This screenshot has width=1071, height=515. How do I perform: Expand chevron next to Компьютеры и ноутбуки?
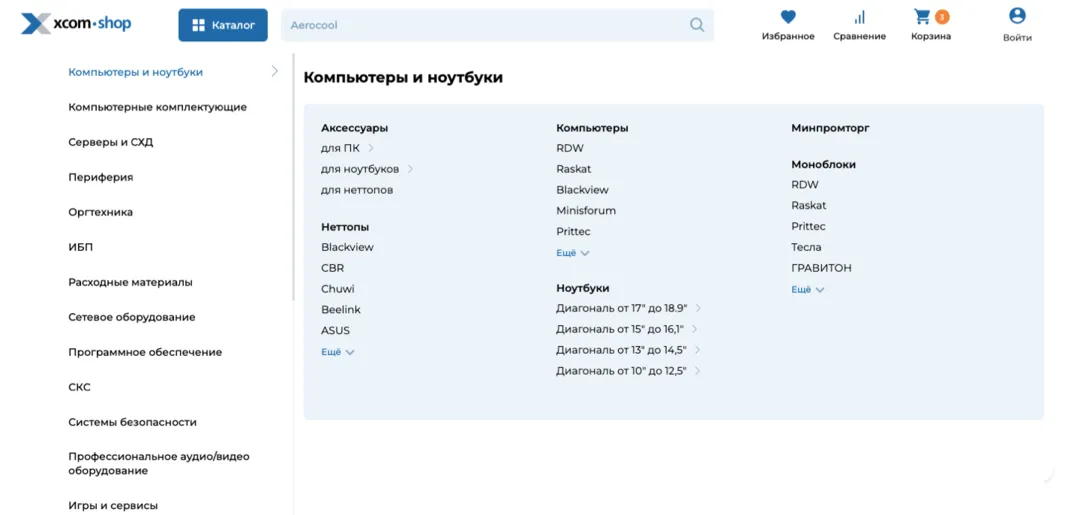tap(275, 71)
